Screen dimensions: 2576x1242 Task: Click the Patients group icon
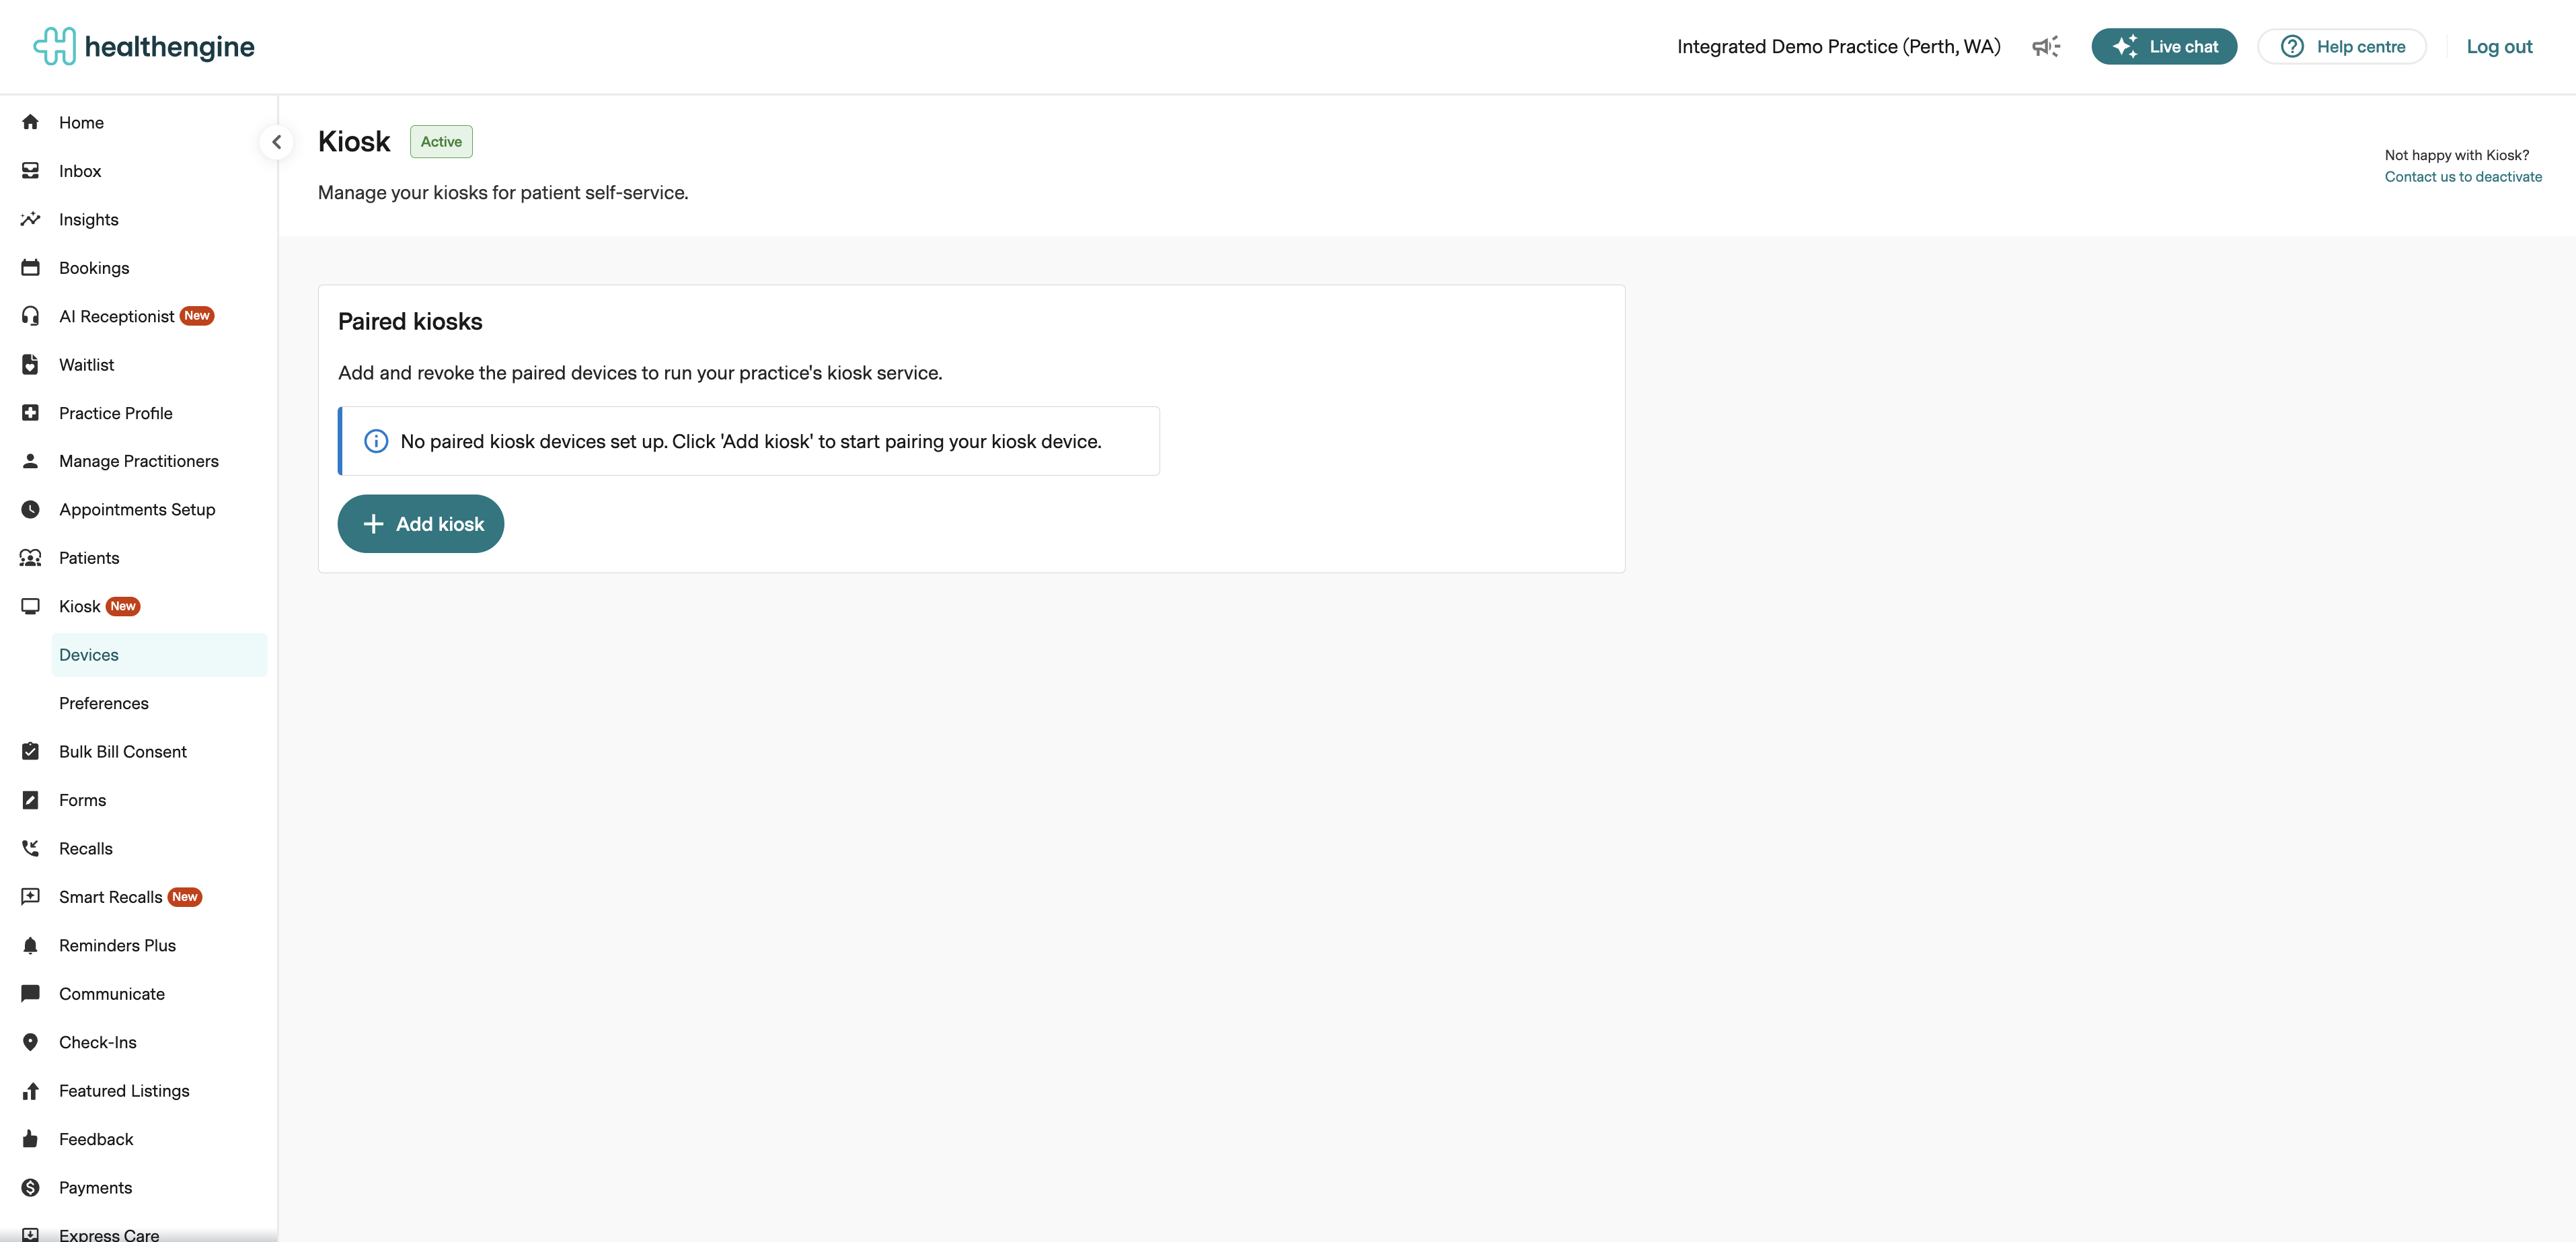30,558
